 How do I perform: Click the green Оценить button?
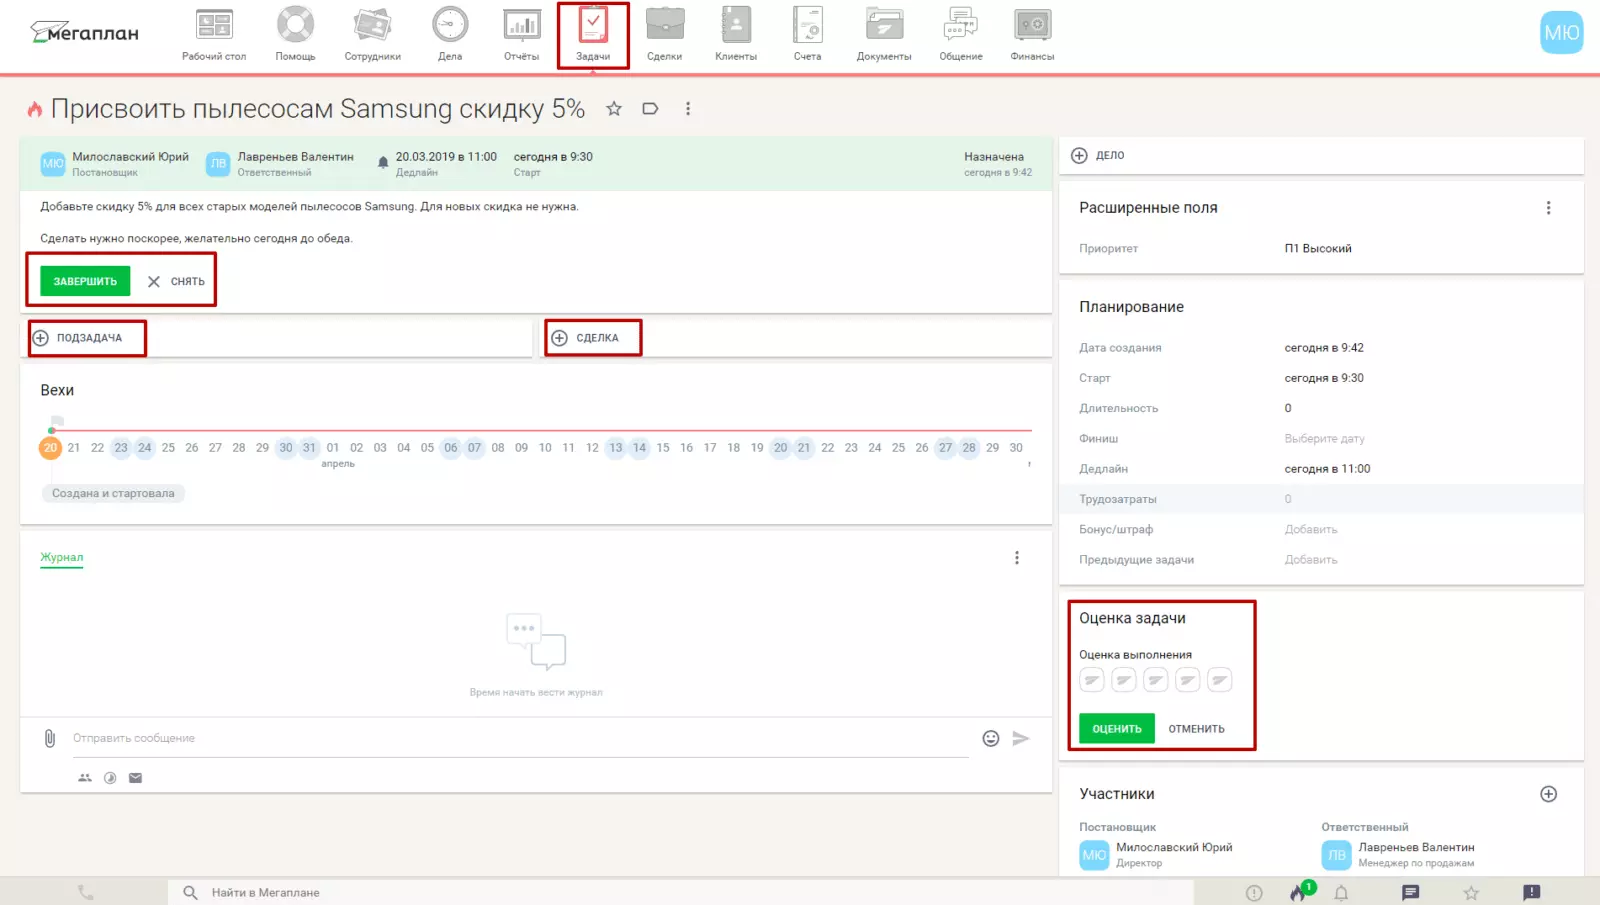(x=1117, y=729)
